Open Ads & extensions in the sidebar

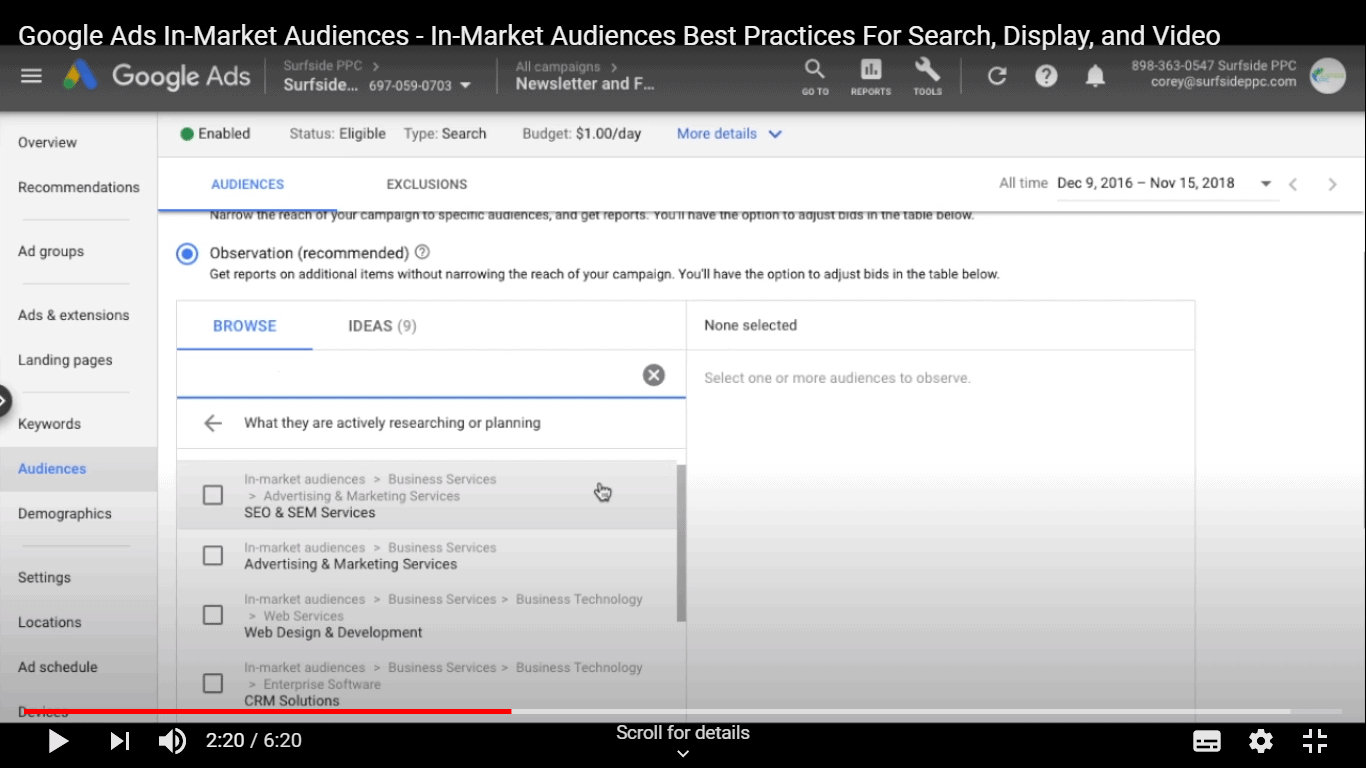[74, 315]
